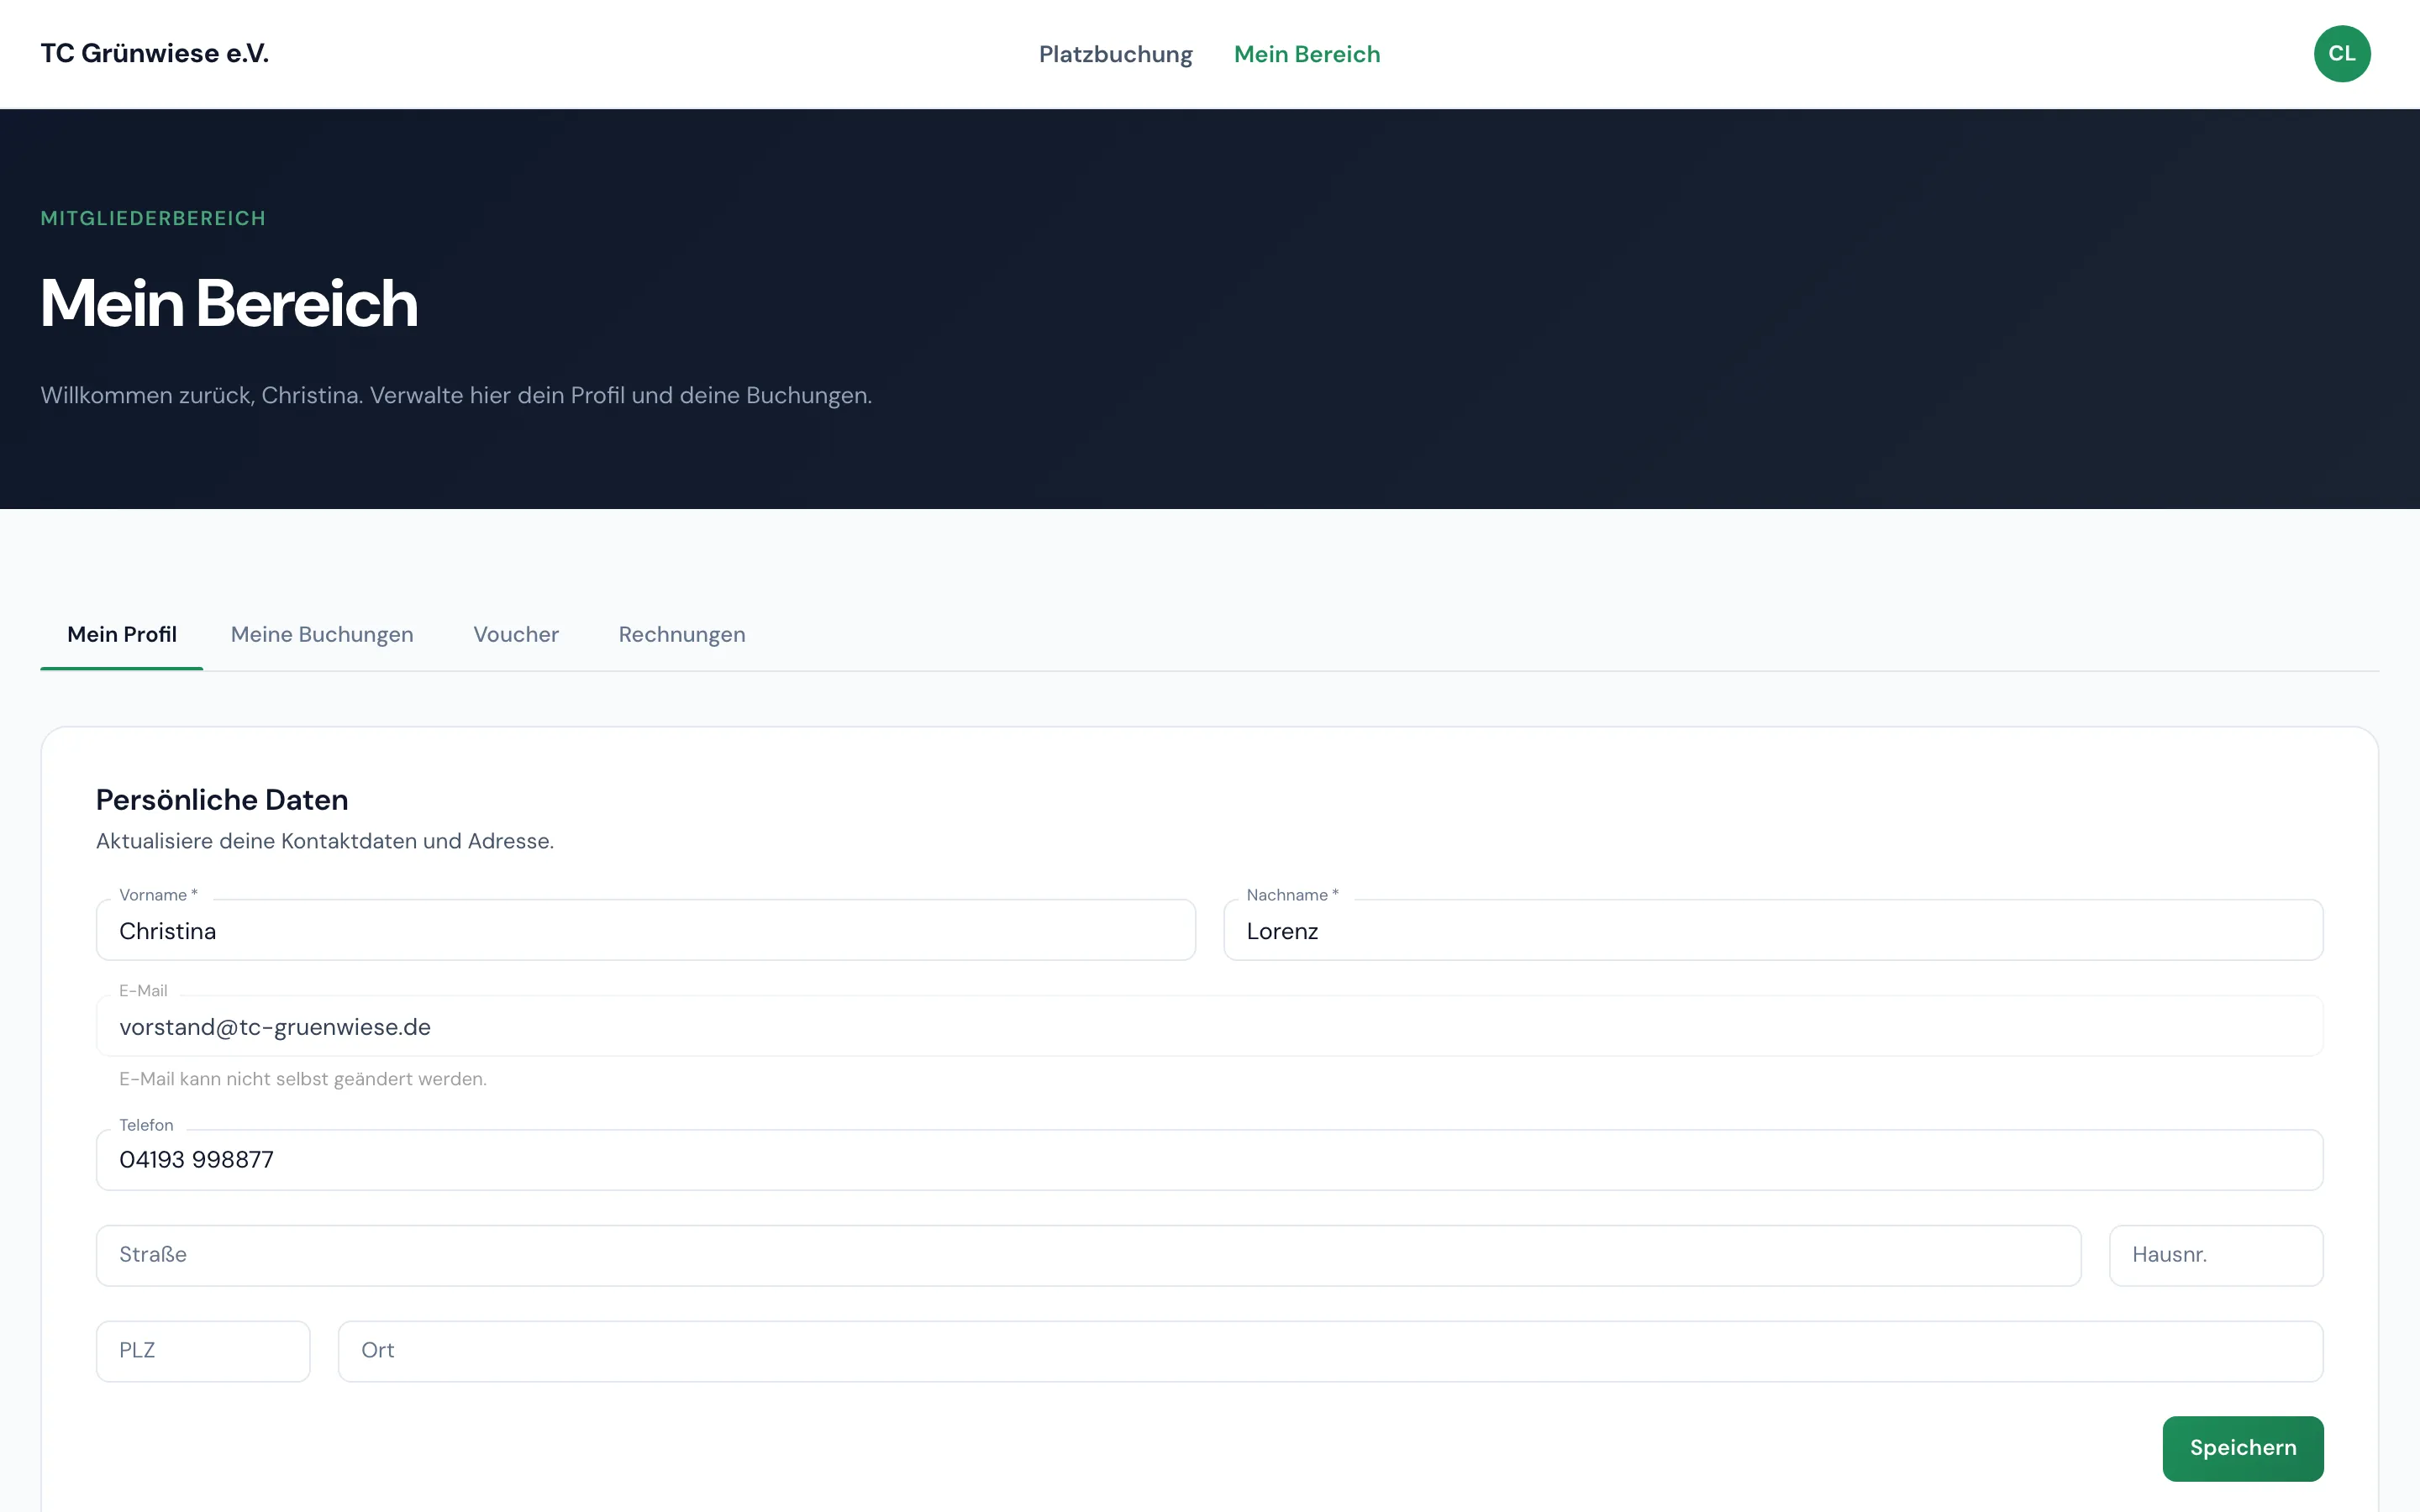
Task: Open Mein Bereich in the top navigation
Action: [1306, 54]
